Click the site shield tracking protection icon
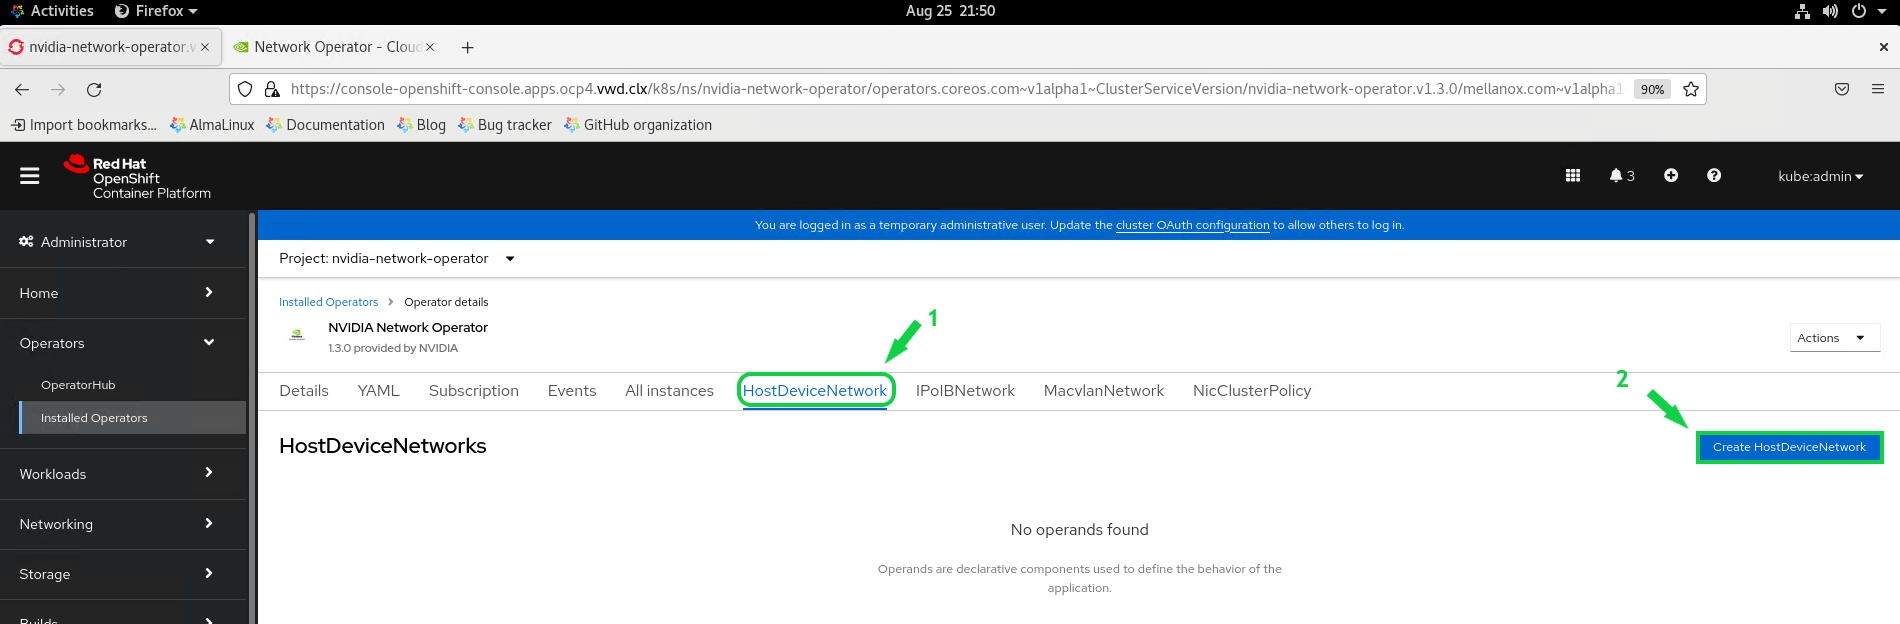This screenshot has height=624, width=1900. [245, 89]
